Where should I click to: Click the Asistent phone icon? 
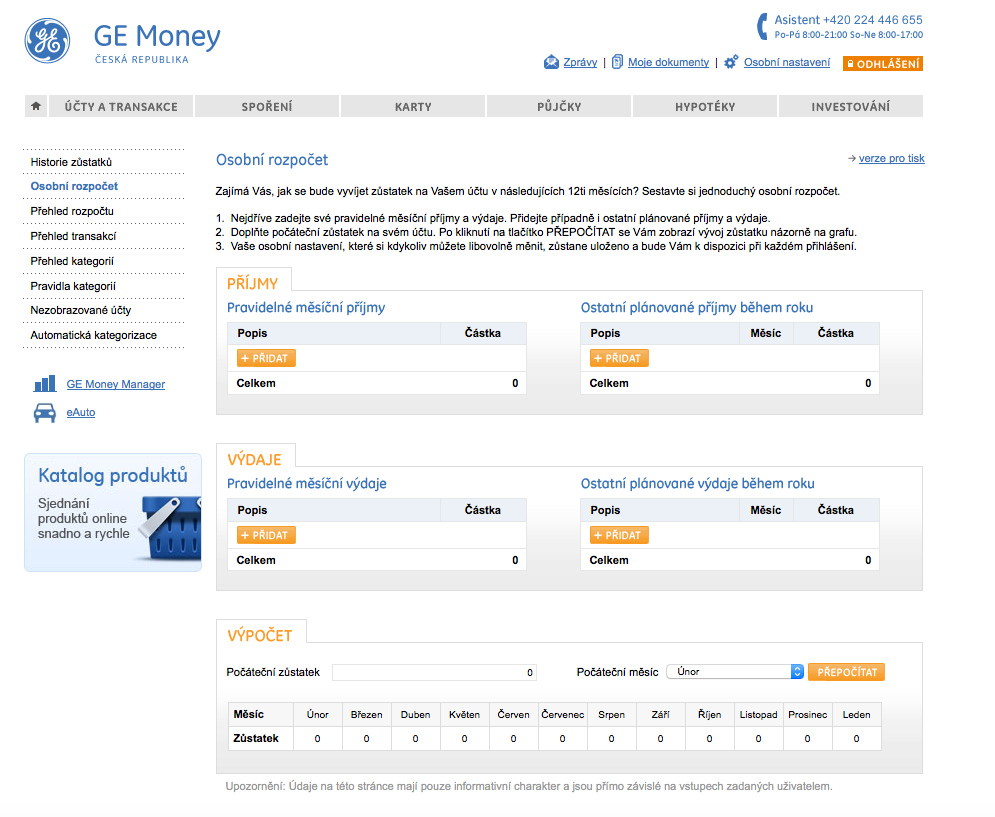(763, 27)
